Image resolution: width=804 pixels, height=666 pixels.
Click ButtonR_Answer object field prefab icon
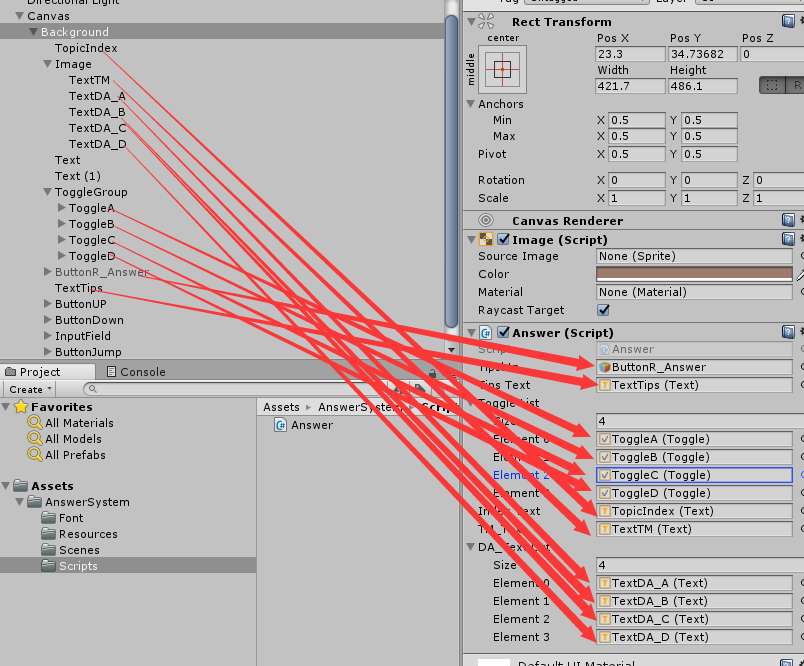click(x=605, y=367)
